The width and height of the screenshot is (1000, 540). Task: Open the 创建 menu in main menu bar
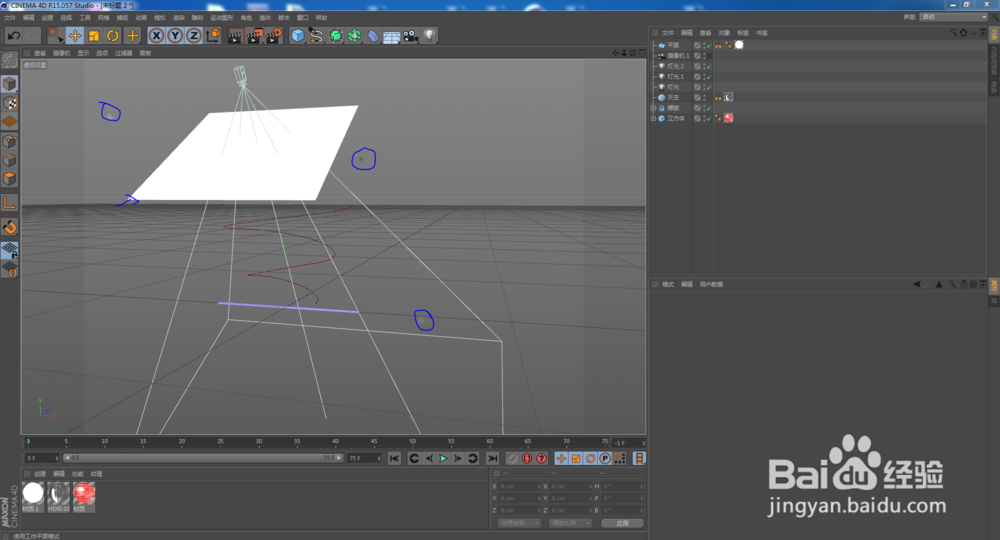pyautogui.click(x=47, y=18)
